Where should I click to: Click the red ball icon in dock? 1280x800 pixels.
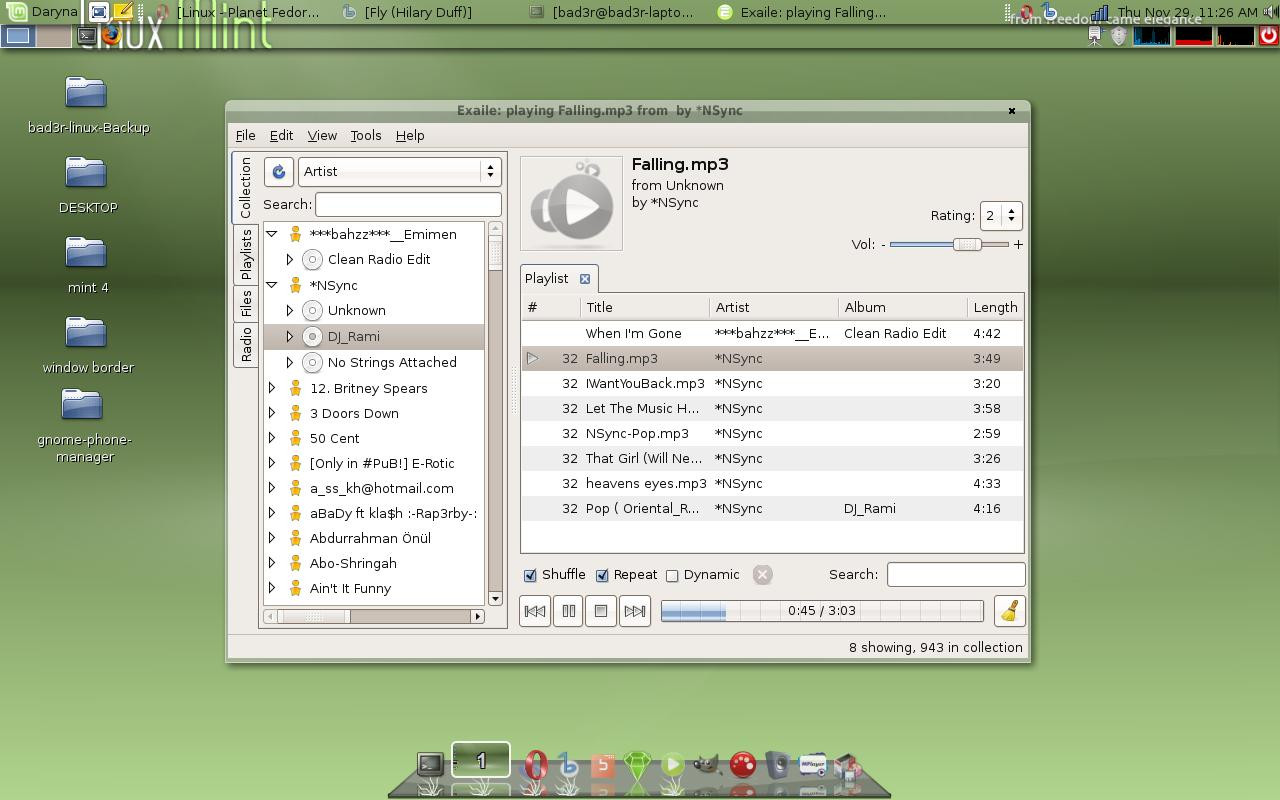[x=743, y=765]
